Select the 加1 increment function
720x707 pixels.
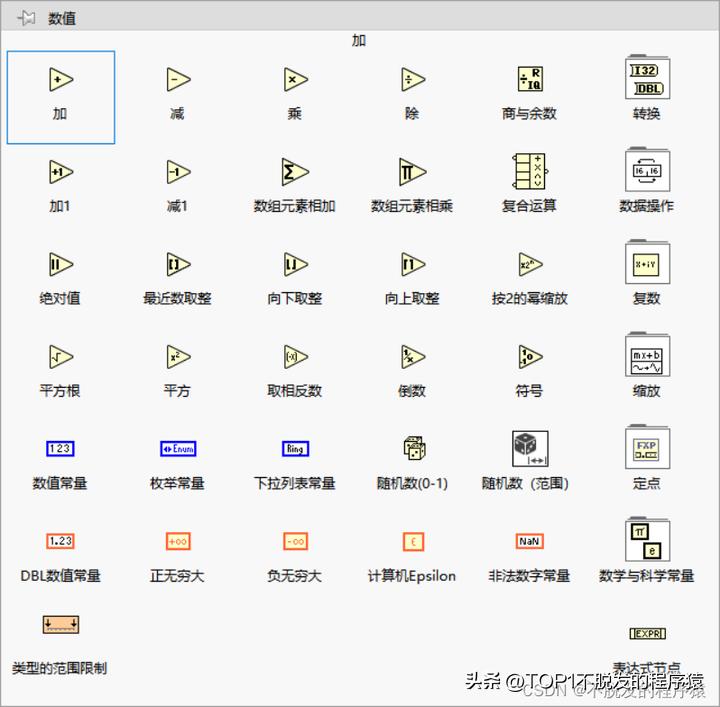tap(61, 172)
